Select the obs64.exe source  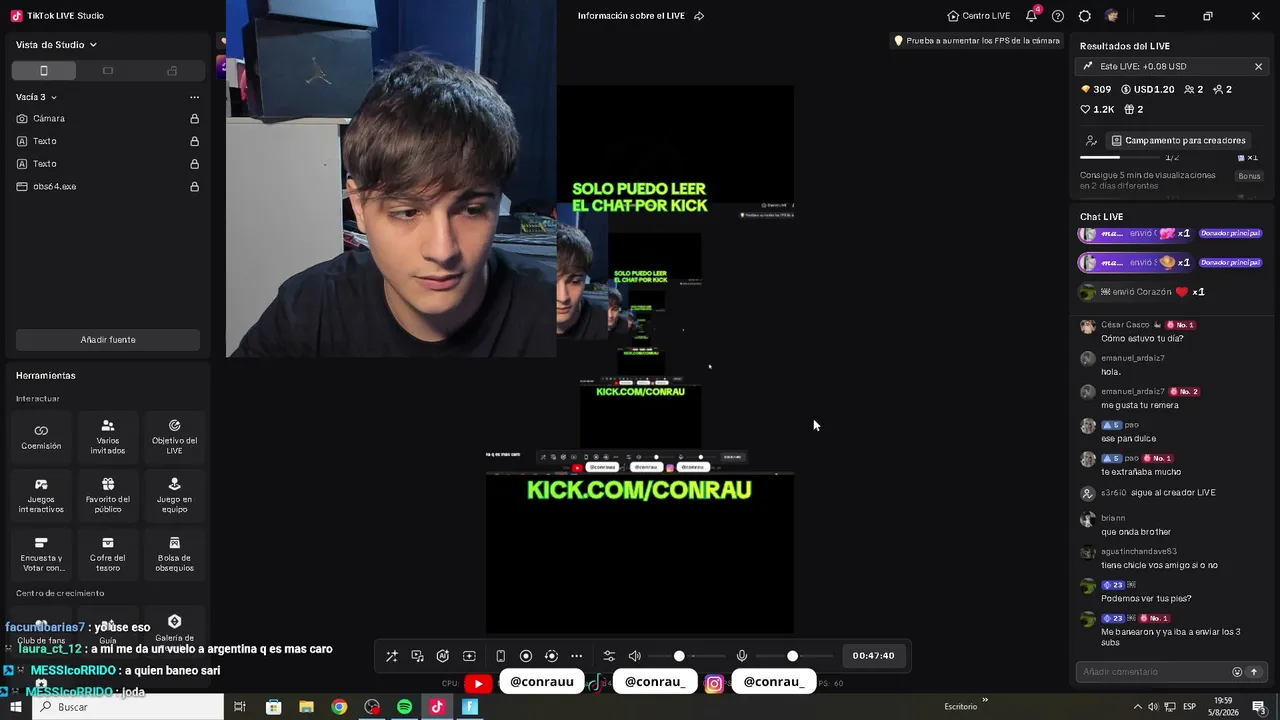pos(107,187)
